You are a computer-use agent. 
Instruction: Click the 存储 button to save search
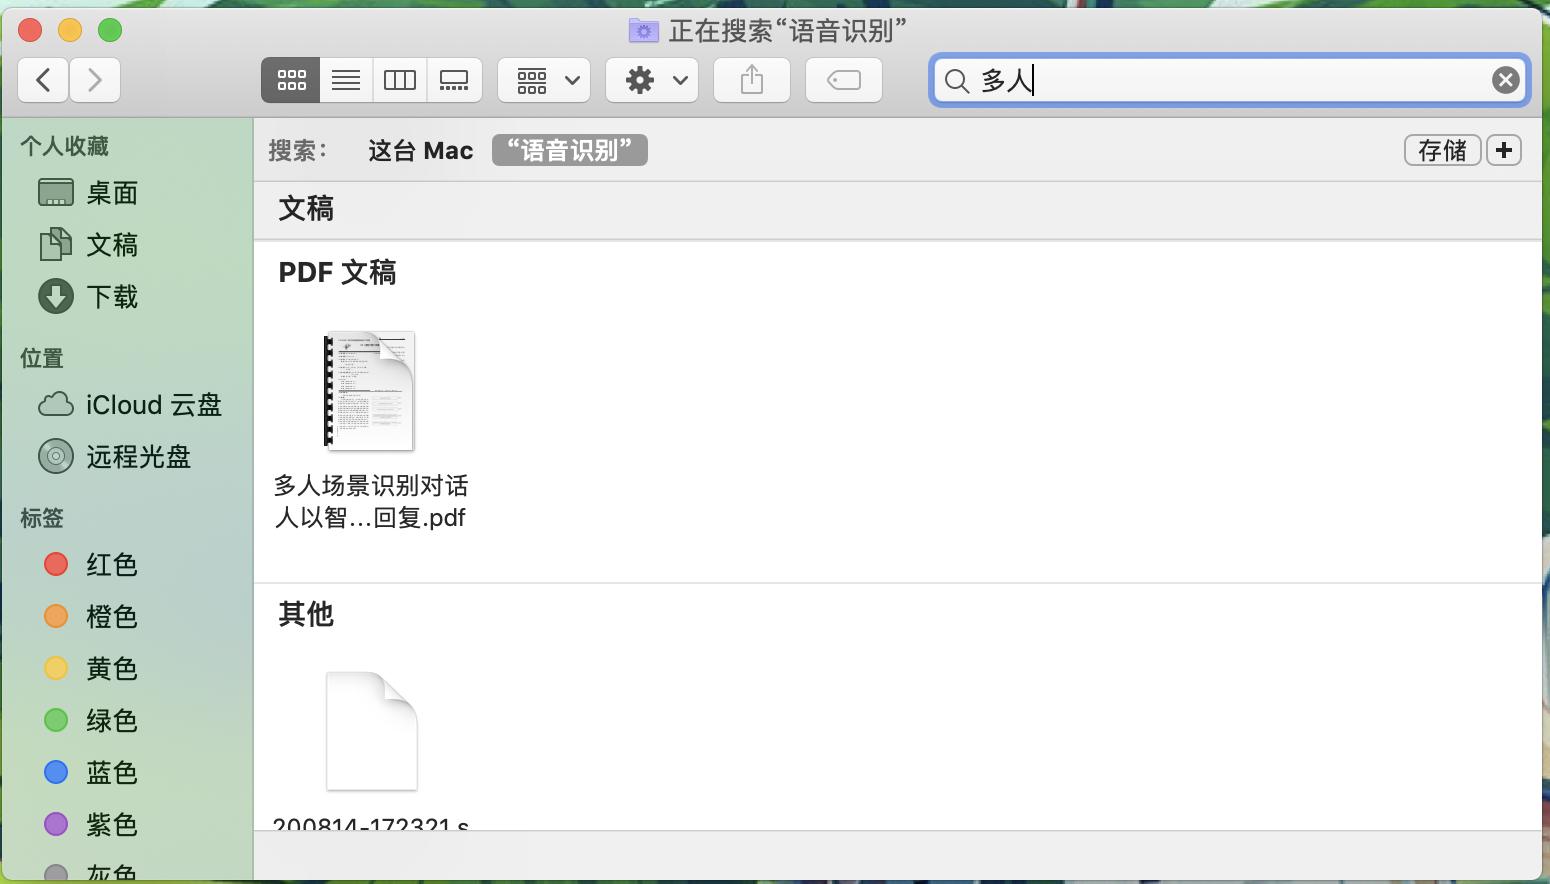(1443, 150)
